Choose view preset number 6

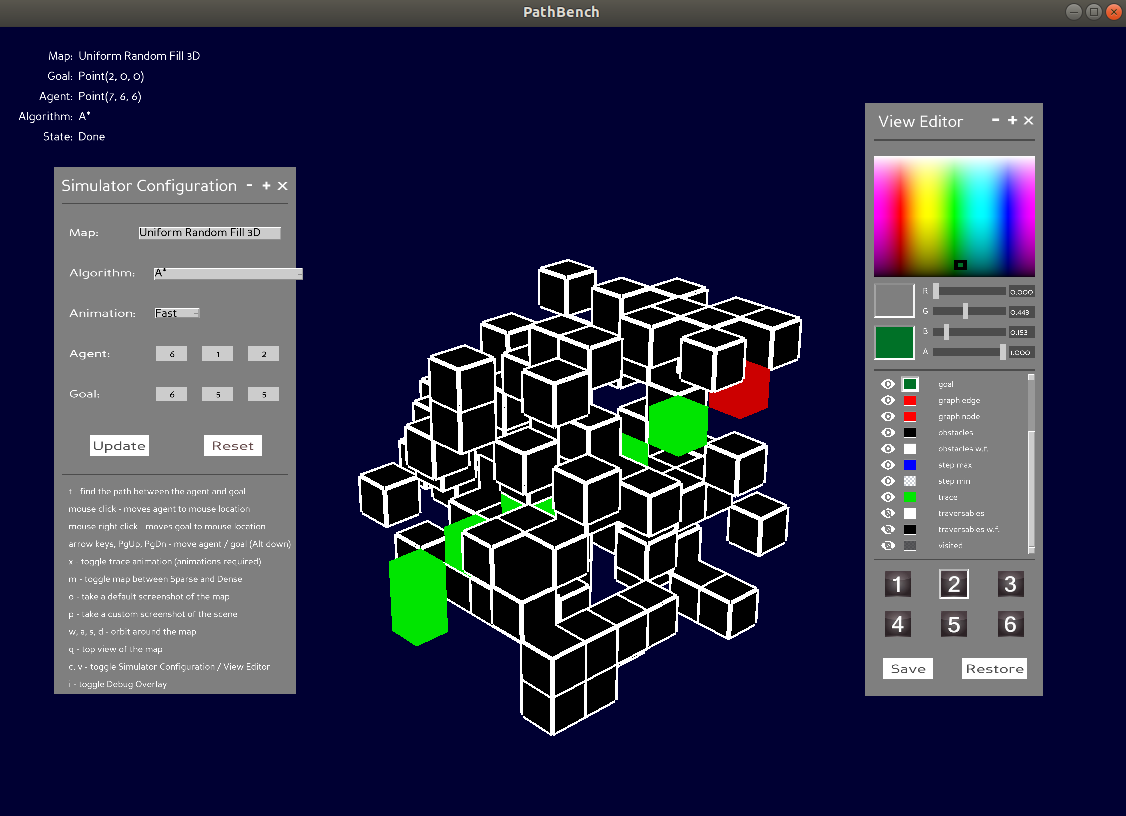coord(1010,625)
